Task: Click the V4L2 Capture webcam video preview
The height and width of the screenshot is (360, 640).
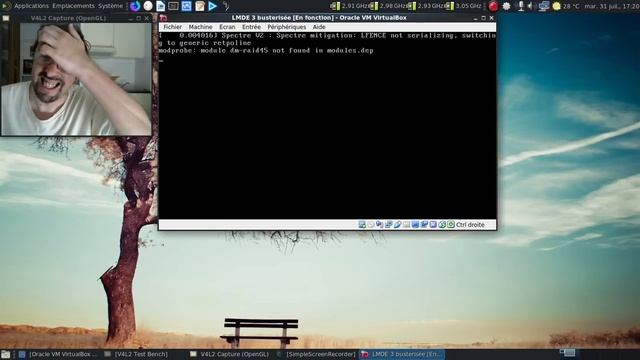Action: pos(76,79)
